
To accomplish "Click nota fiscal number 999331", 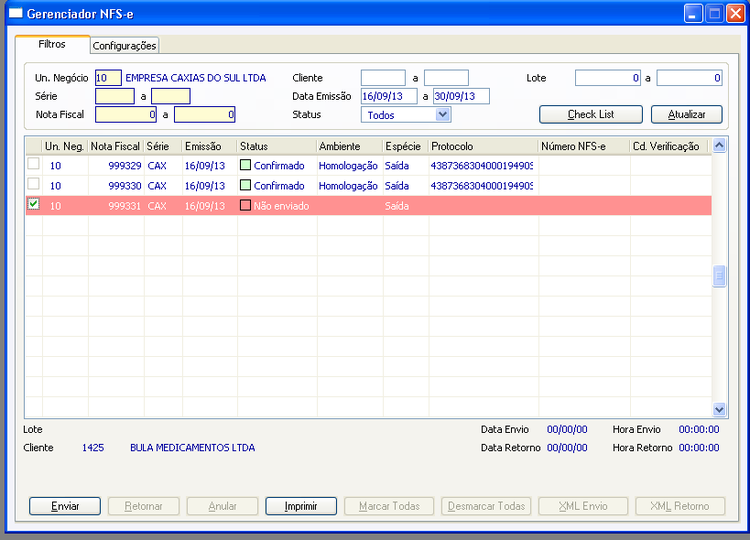I will 124,206.
